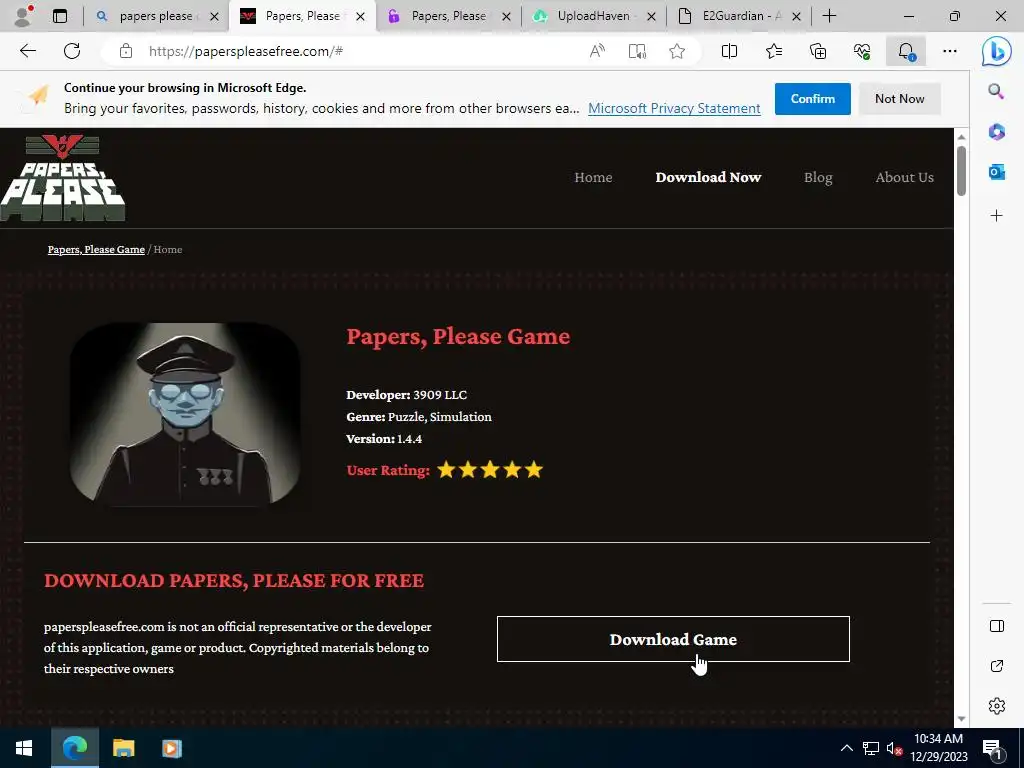Viewport: 1024px width, 768px height.
Task: Close the purple-icon Papers, Please tab
Action: click(x=506, y=16)
